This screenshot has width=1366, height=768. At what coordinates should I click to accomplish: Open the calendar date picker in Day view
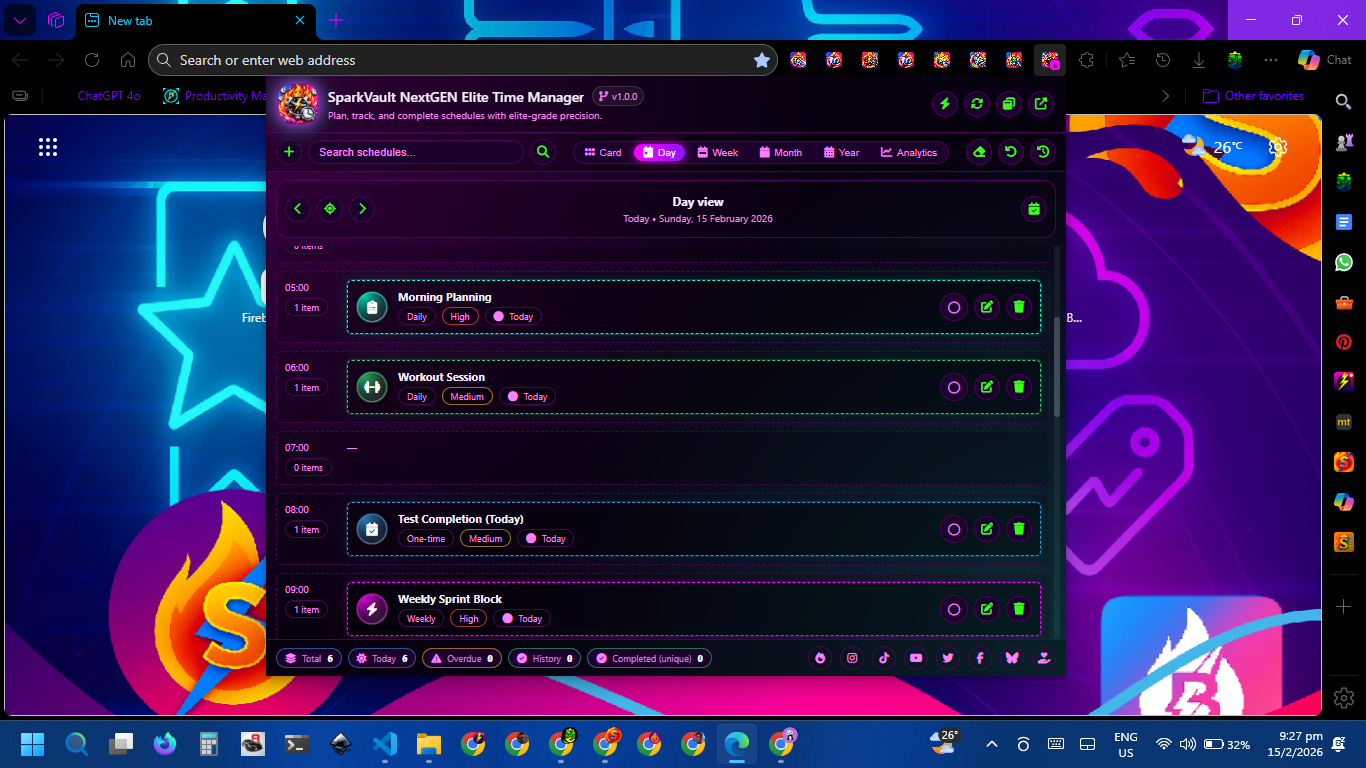(1034, 209)
